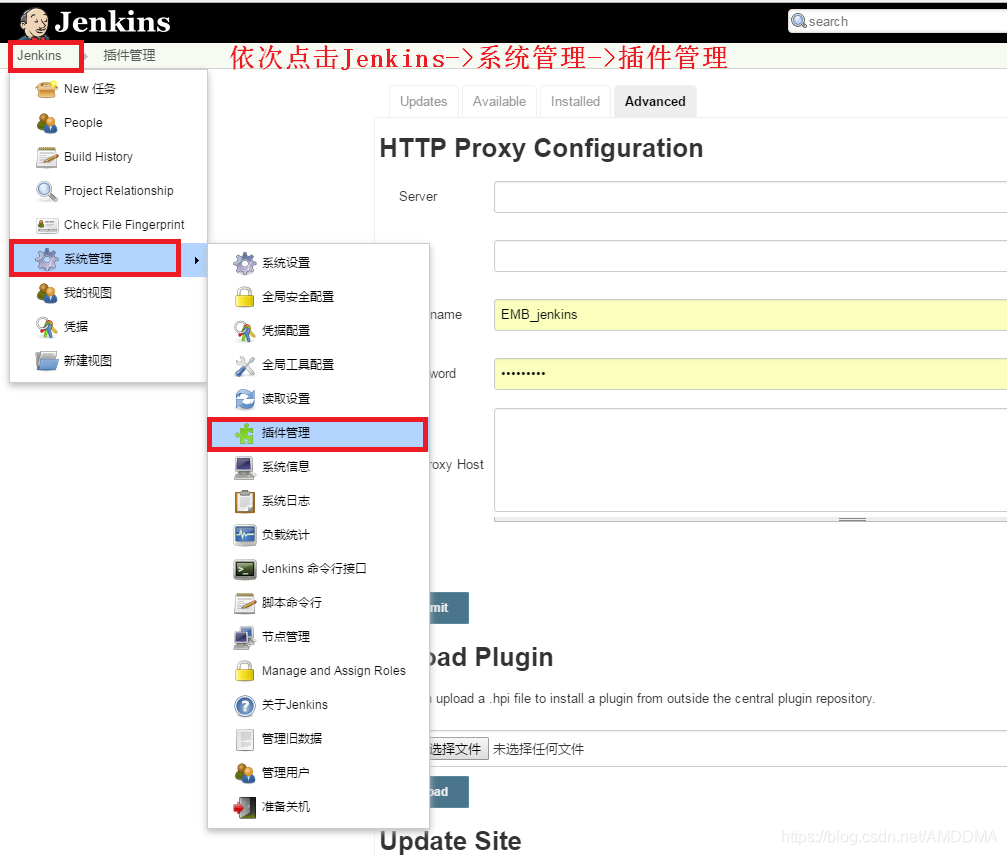Screen dimensions: 1007x855
Task: Click the 插件管理 puzzle piece icon
Action: tap(245, 433)
